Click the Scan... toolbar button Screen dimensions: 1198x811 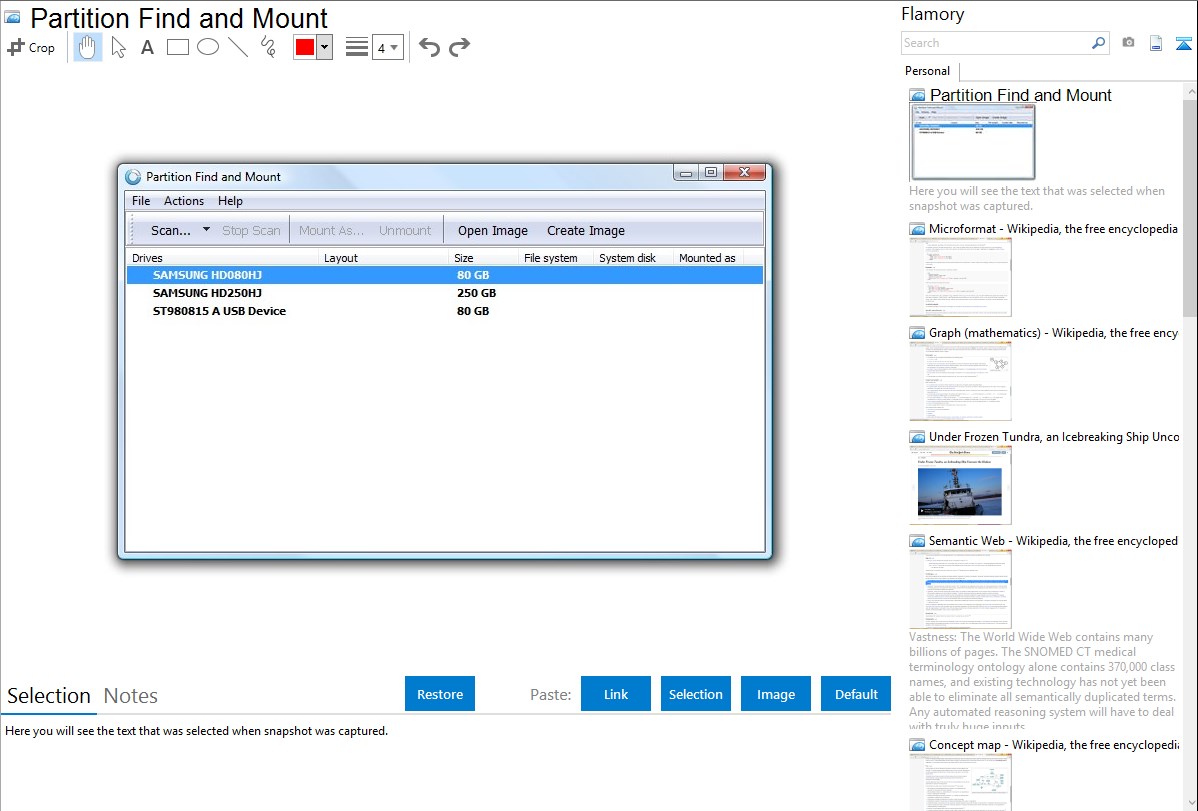[x=171, y=230]
